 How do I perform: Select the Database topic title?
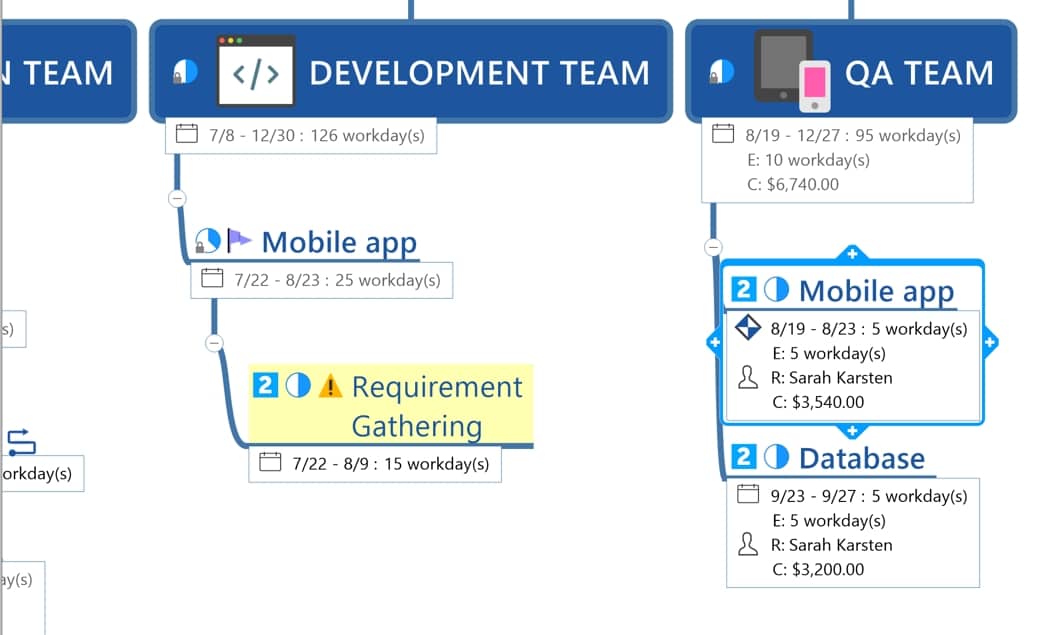point(861,458)
